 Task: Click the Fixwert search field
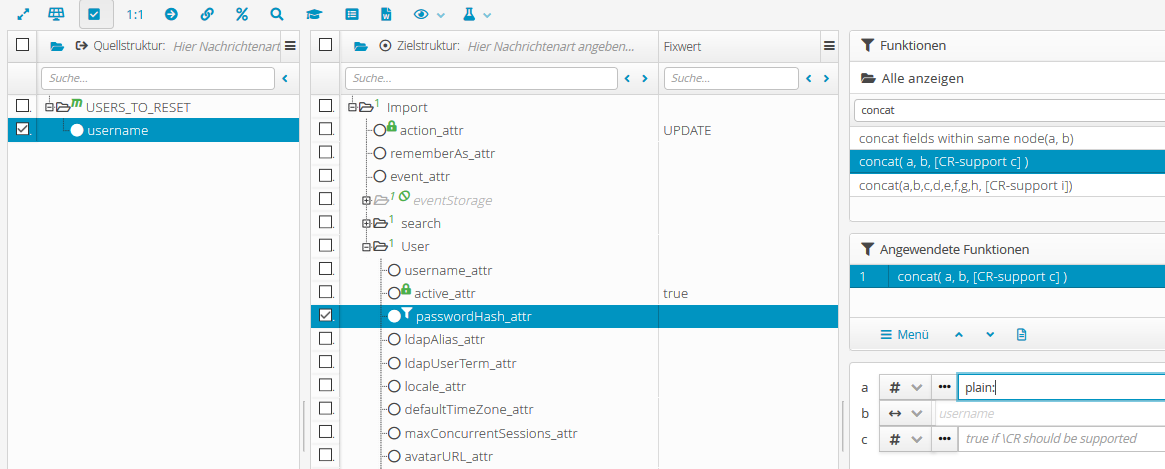click(x=730, y=78)
